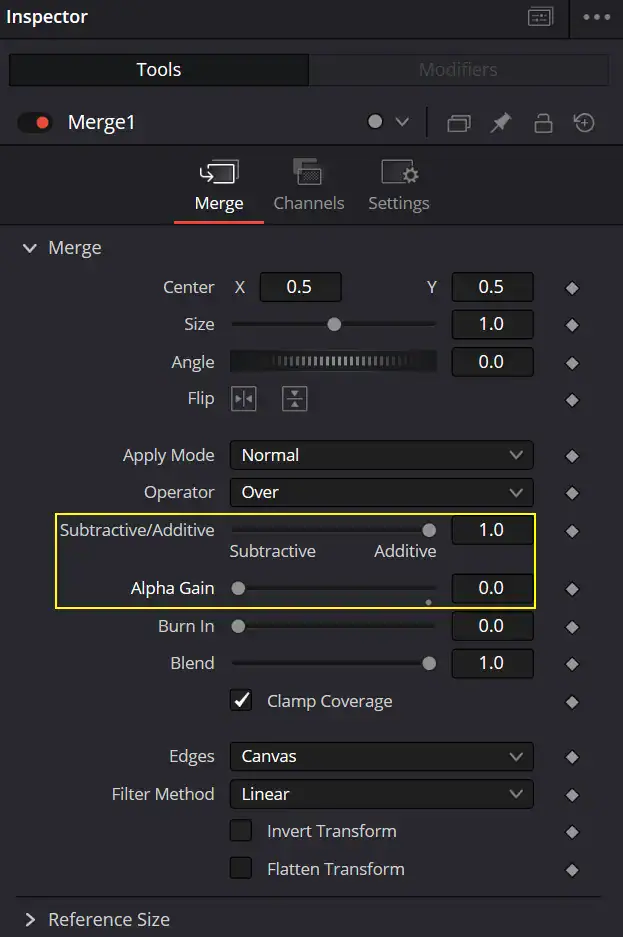Open the Operator dropdown
This screenshot has height=937, width=623.
(382, 492)
